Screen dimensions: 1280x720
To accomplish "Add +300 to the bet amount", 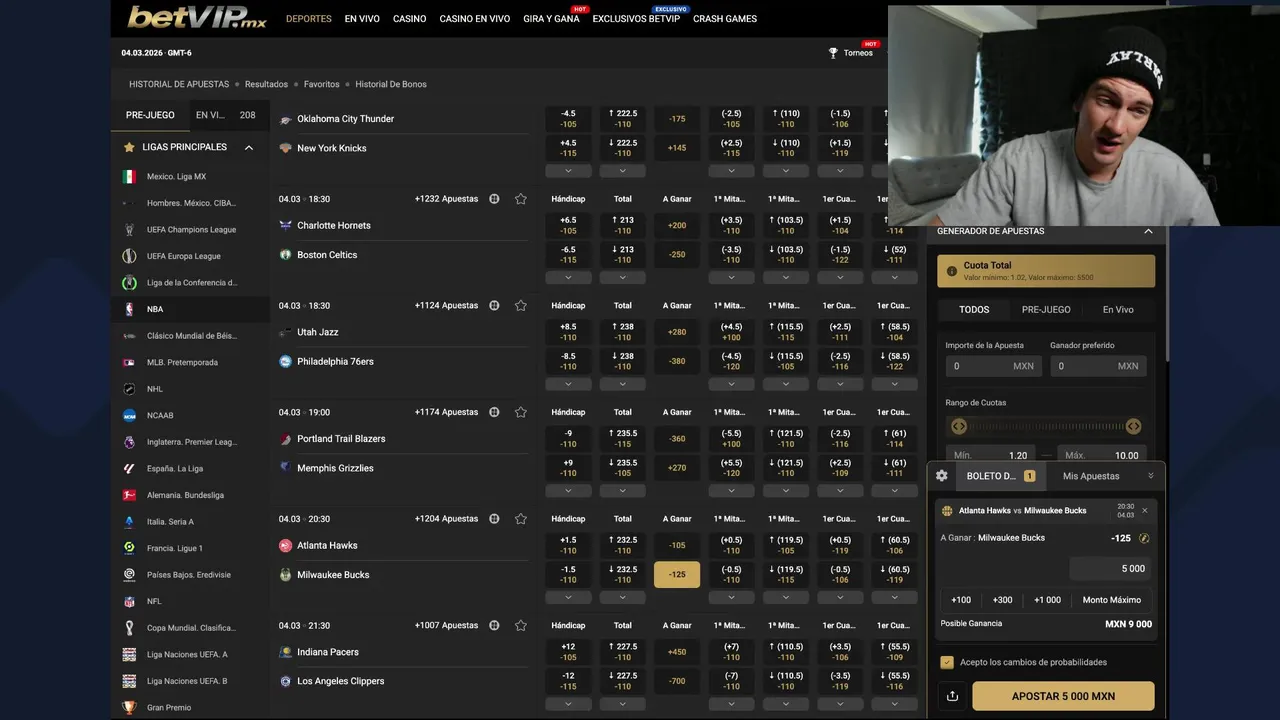I will (x=1002, y=600).
